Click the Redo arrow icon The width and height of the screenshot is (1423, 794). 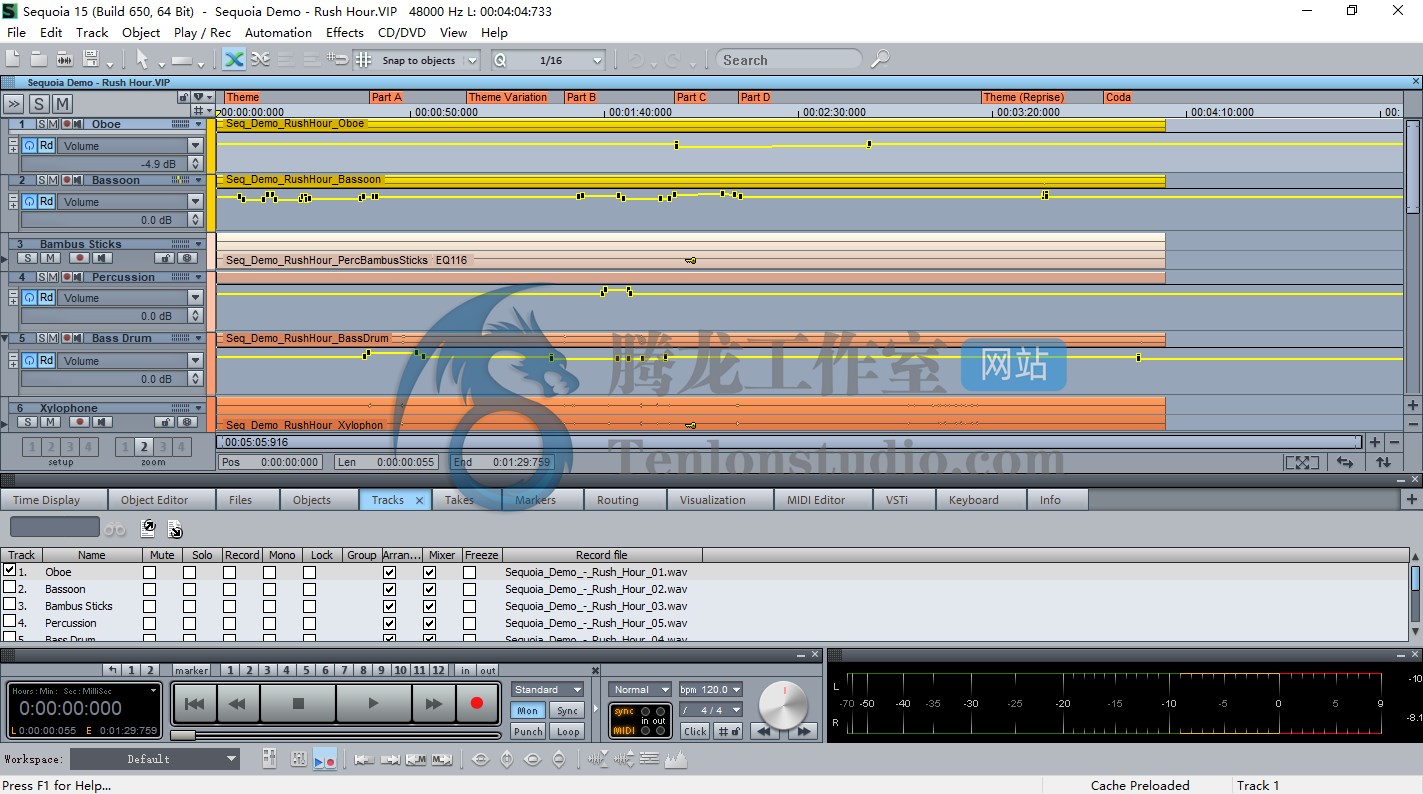[673, 60]
